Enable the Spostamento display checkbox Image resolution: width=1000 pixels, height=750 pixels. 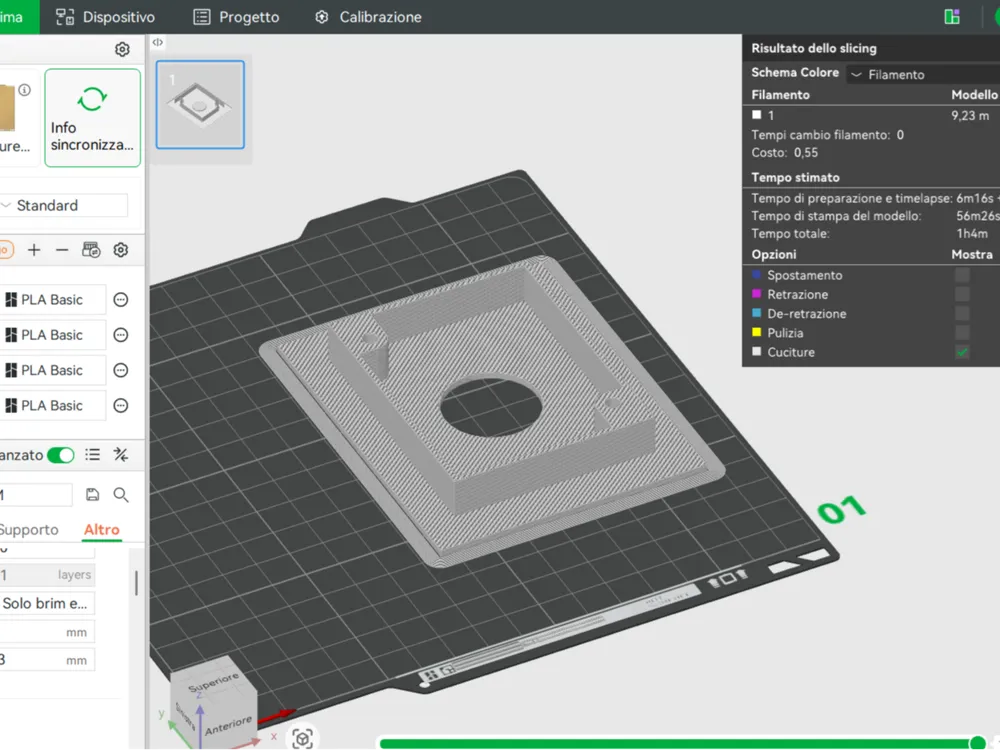[962, 275]
